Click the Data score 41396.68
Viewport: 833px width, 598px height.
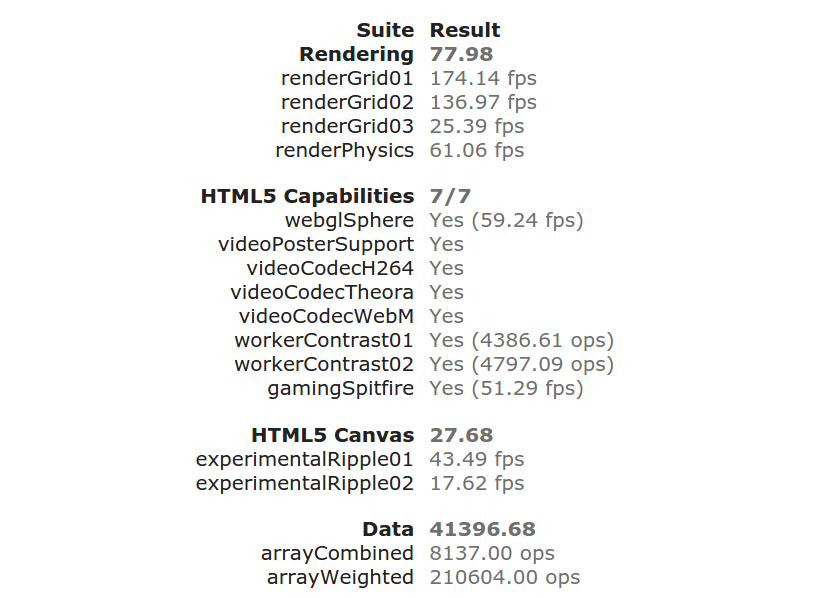point(483,529)
